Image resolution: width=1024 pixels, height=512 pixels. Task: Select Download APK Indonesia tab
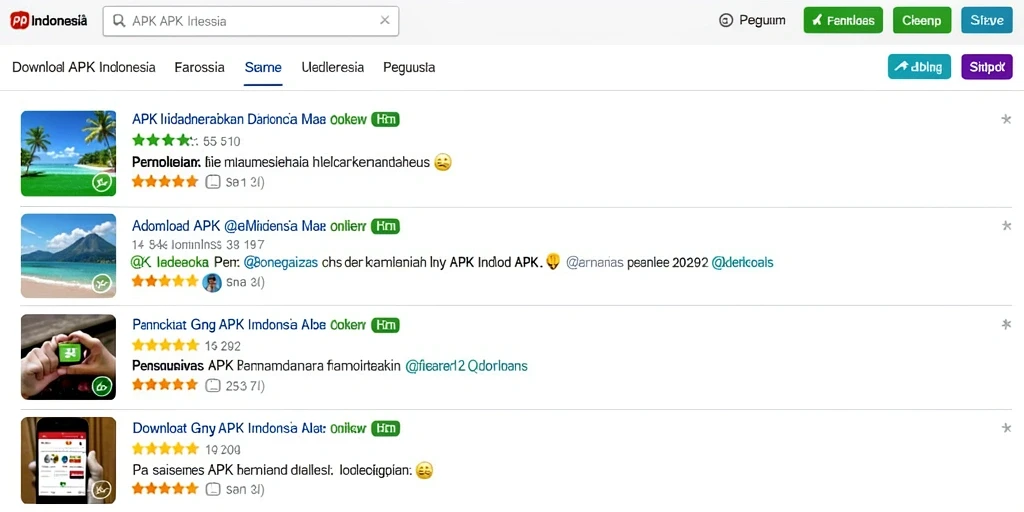pos(84,67)
